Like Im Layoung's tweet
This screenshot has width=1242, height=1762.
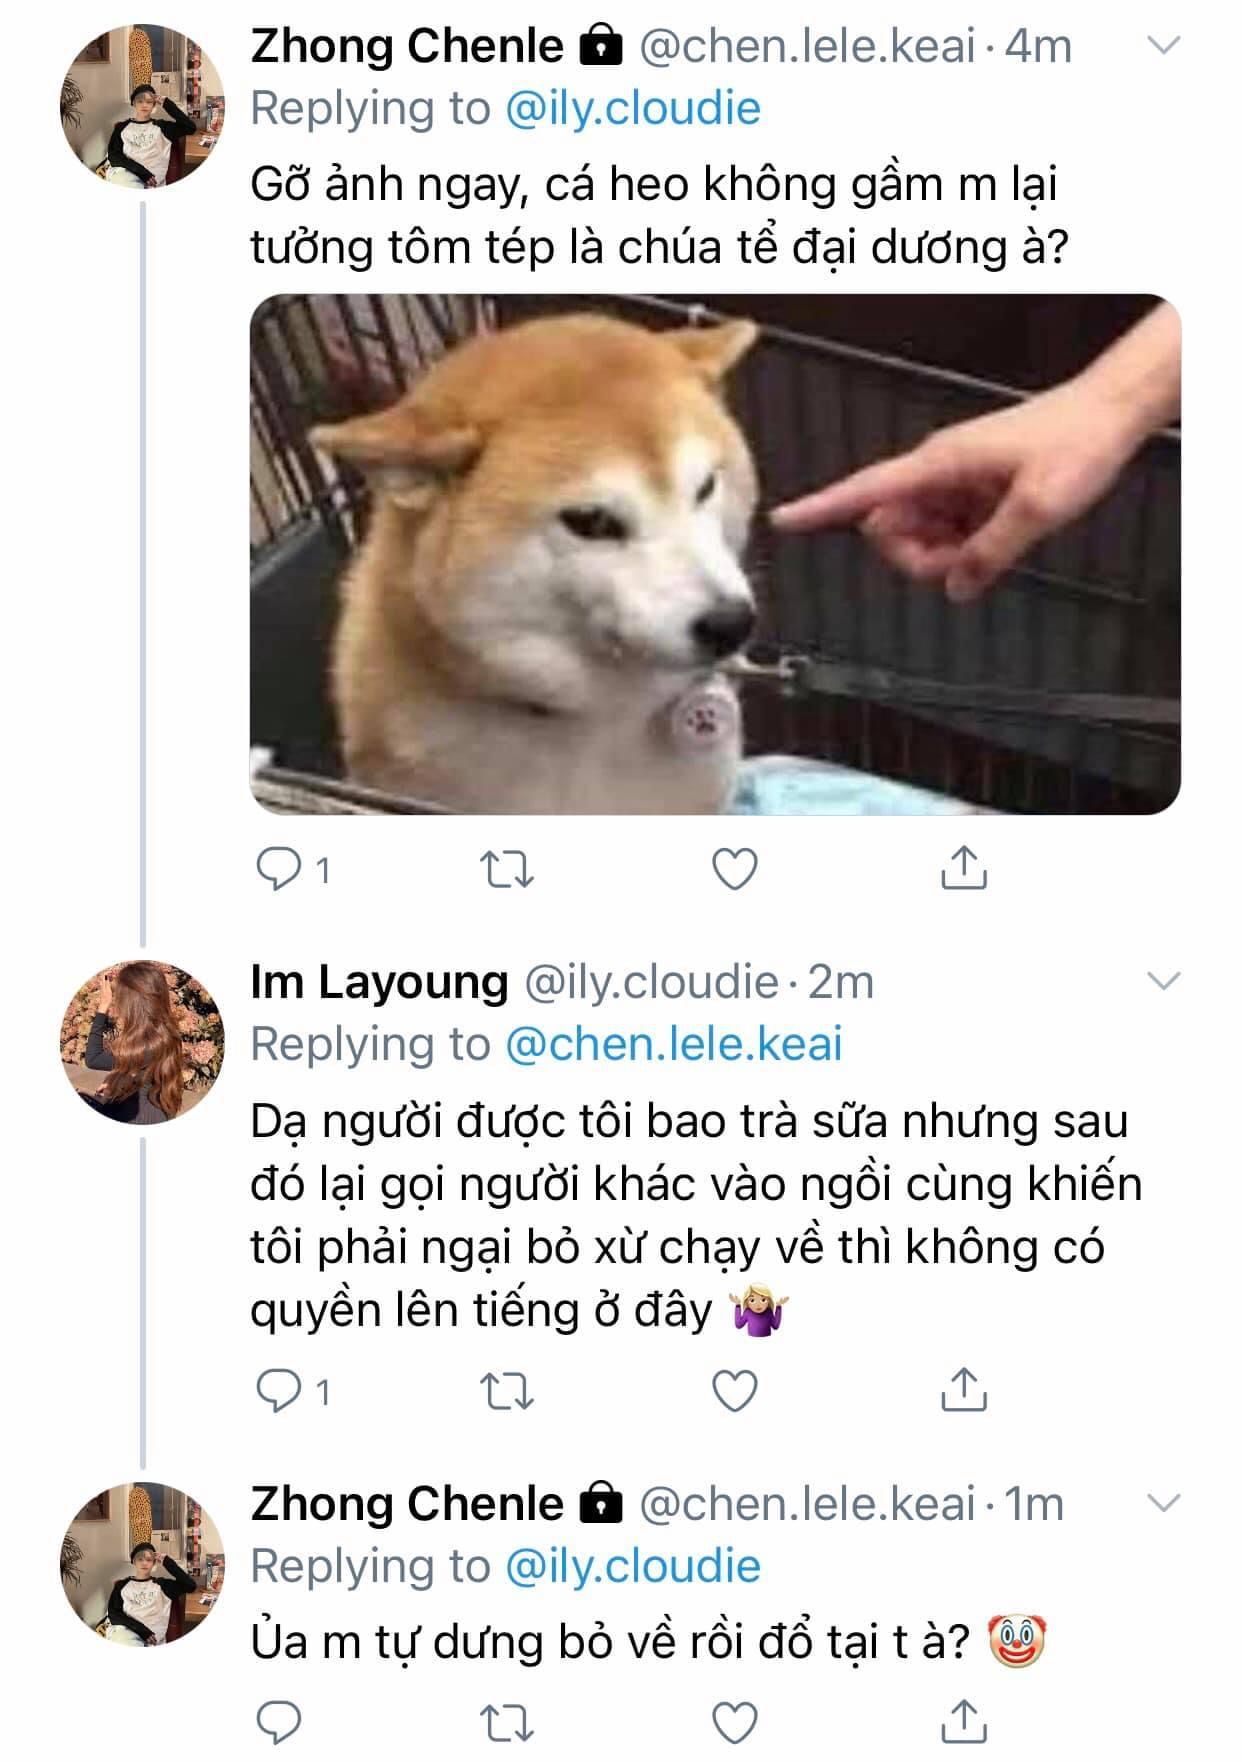point(735,1390)
